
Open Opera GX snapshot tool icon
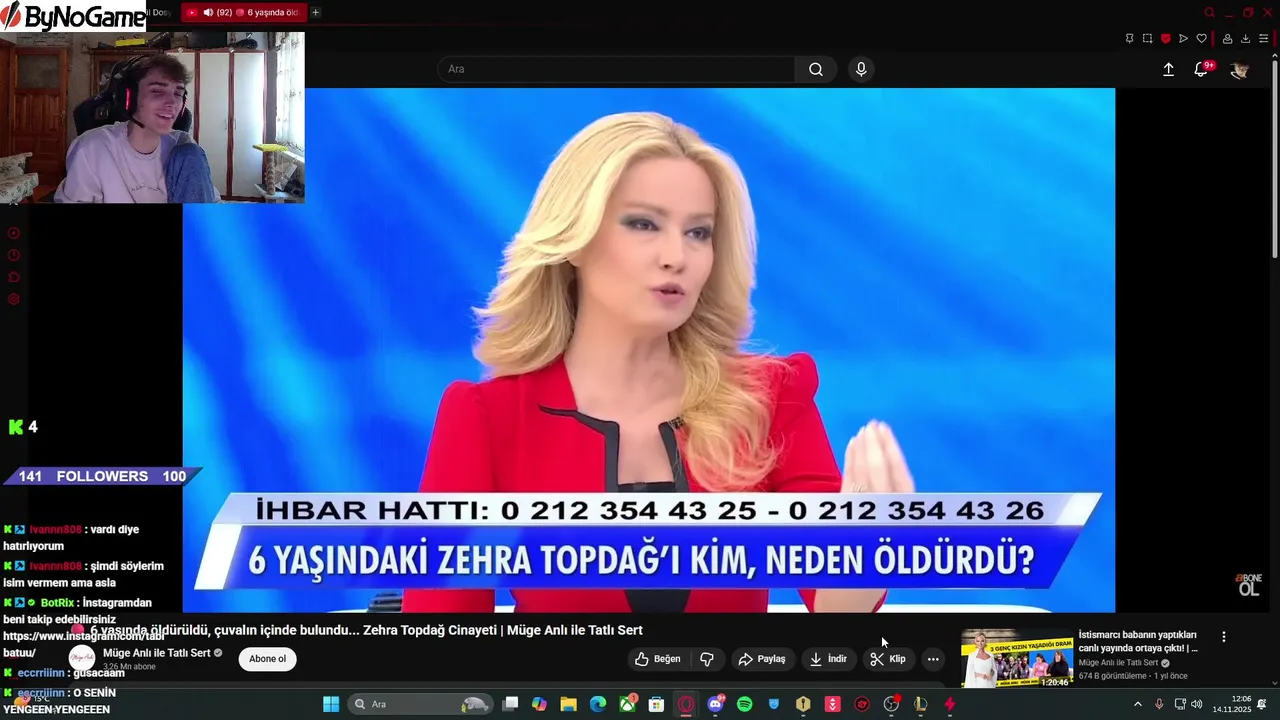(1147, 39)
